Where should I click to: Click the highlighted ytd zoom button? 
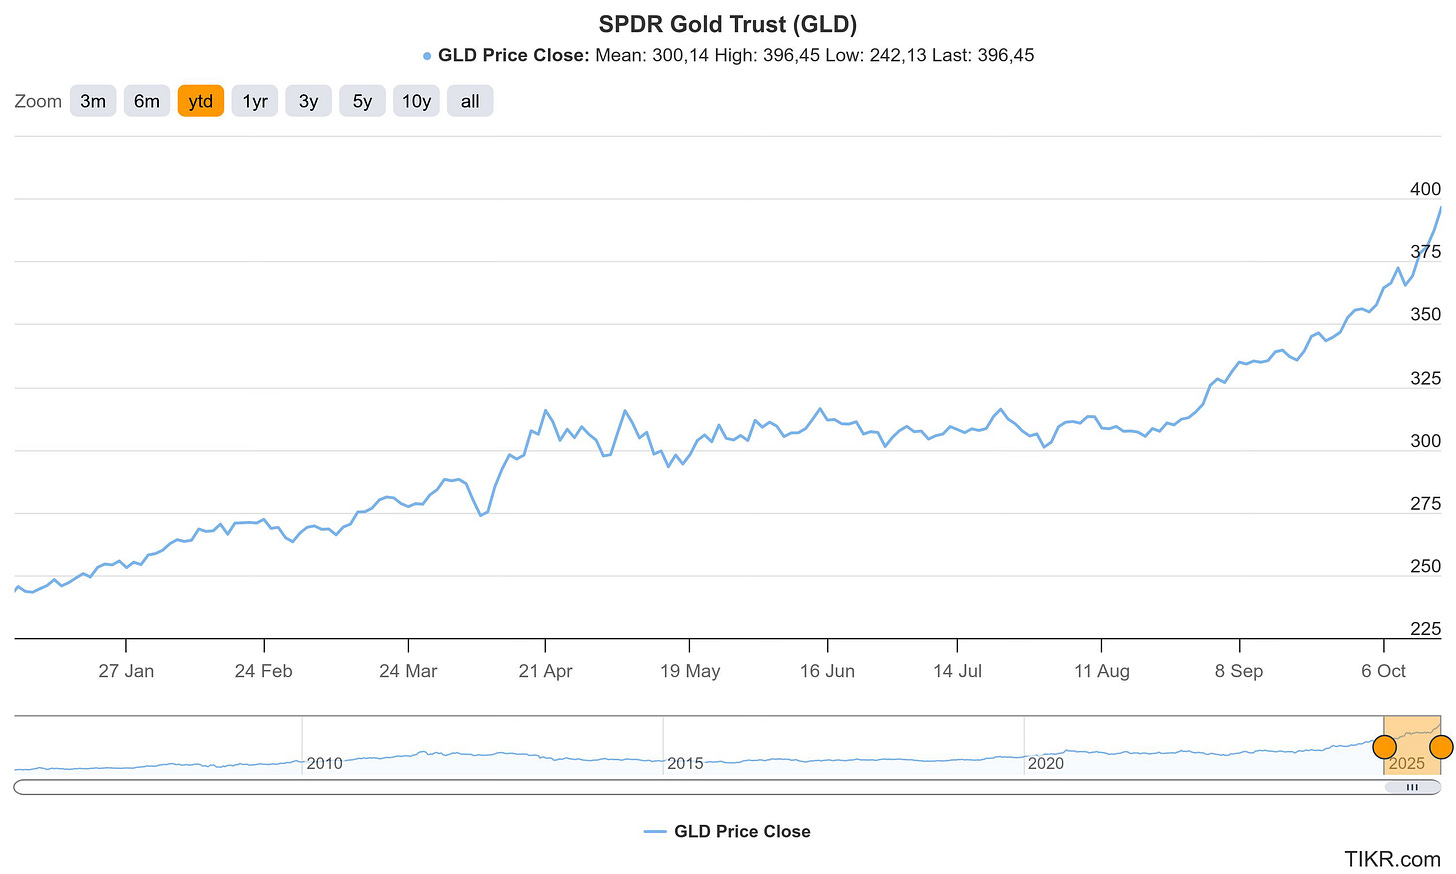coord(200,100)
